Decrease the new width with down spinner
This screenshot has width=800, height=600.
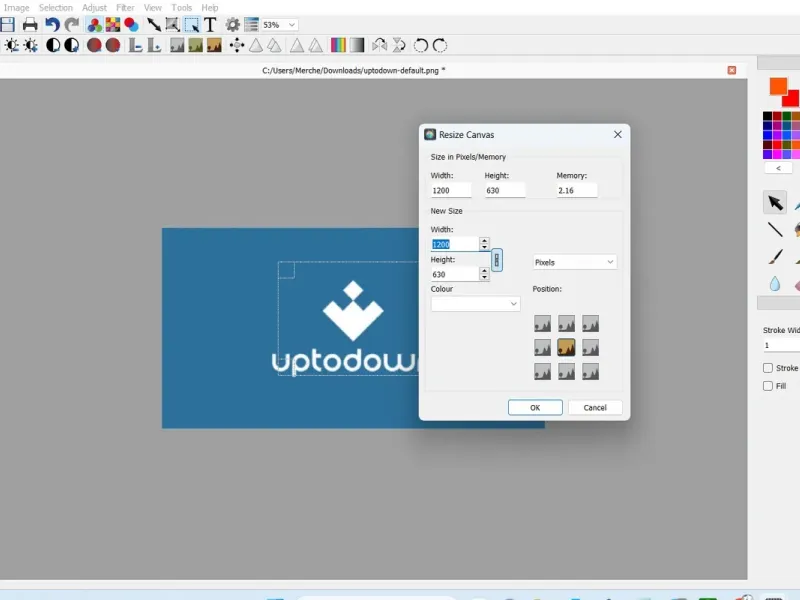[484, 247]
